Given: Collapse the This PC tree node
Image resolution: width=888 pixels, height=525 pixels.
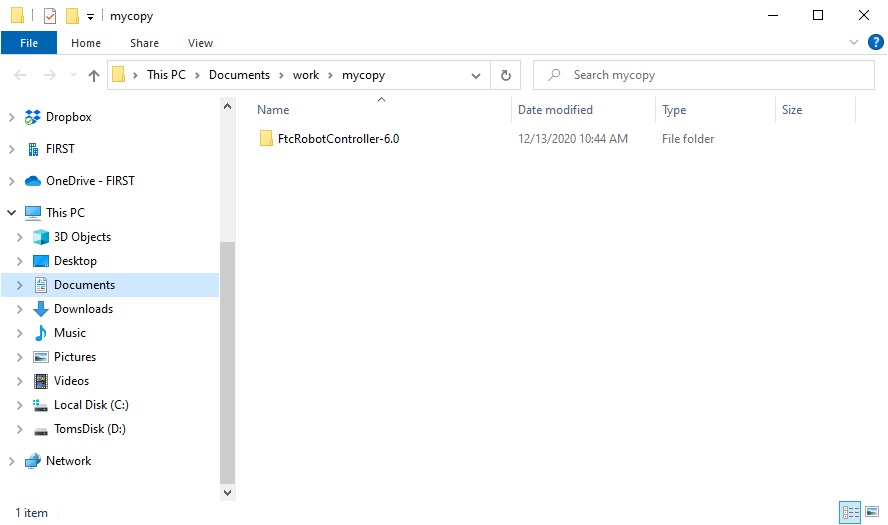Looking at the screenshot, I should [11, 213].
